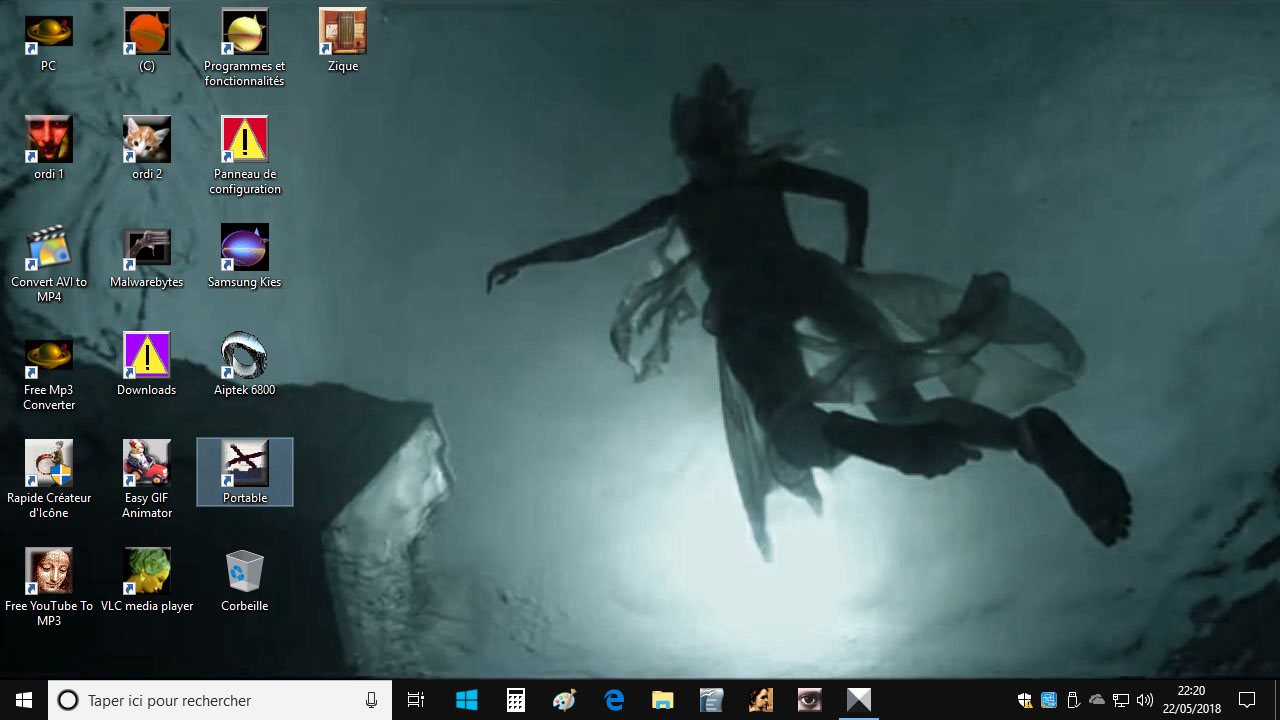Open the volume speaker tray icon

pos(1145,700)
